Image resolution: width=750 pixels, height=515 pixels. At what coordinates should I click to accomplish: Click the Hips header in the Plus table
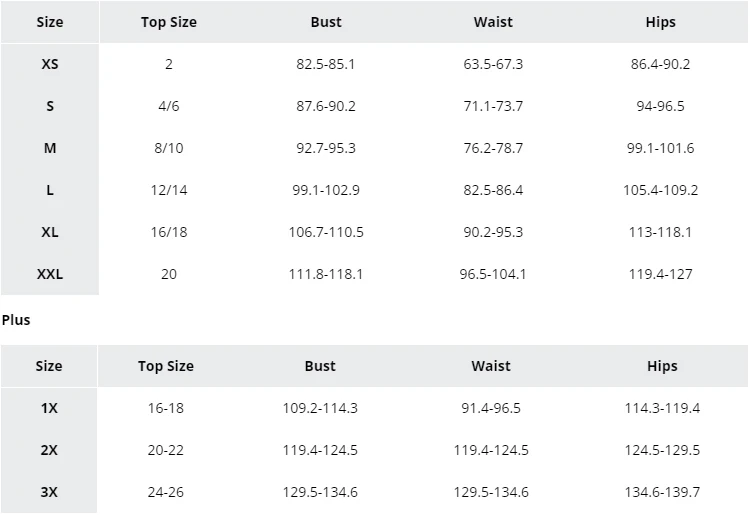click(662, 366)
